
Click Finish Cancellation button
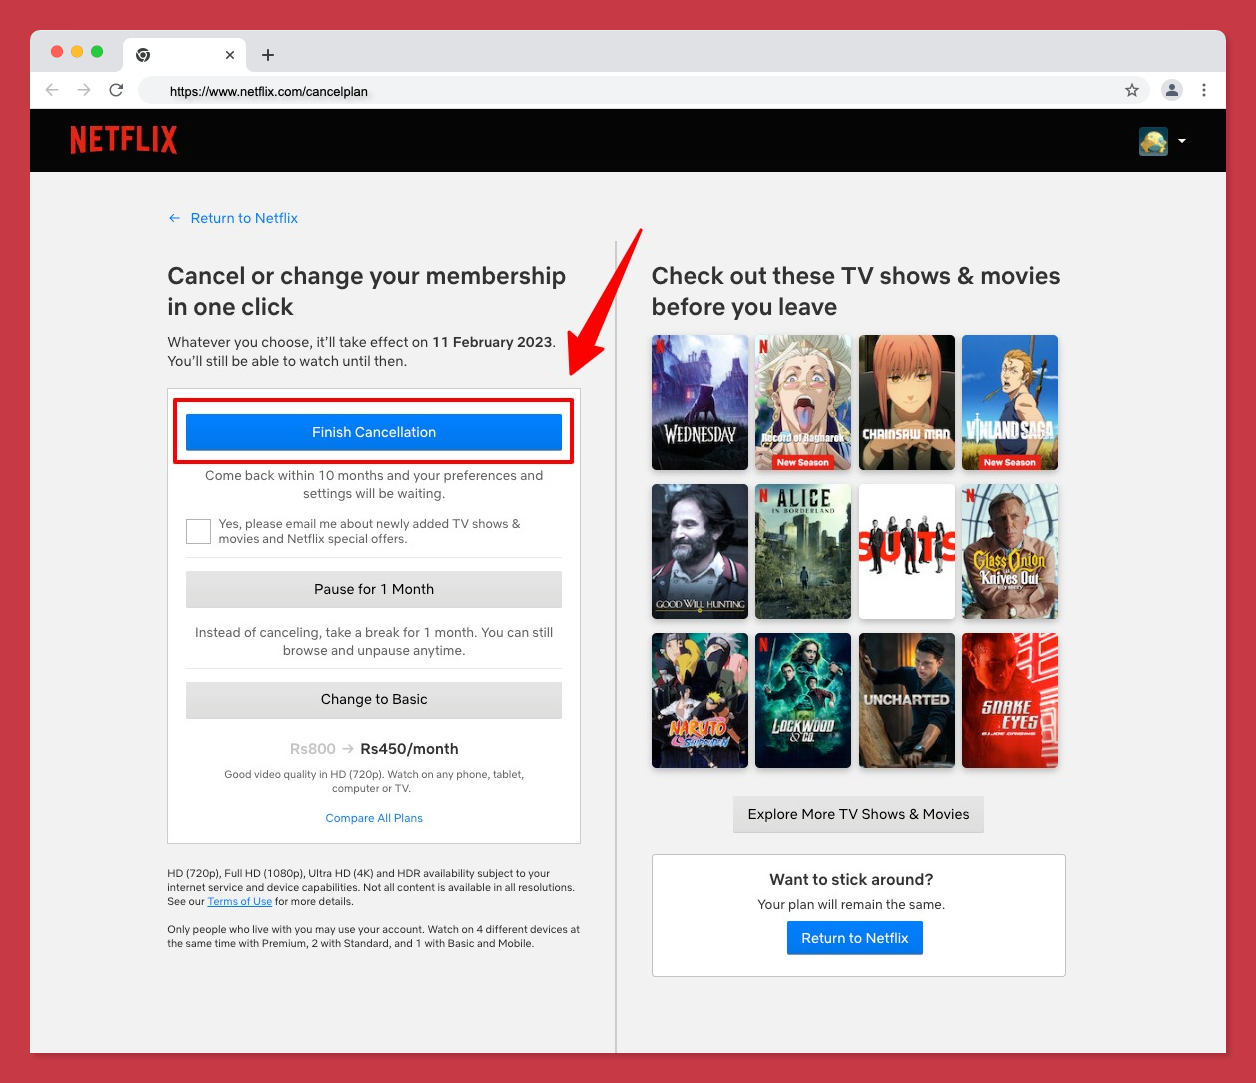click(374, 432)
